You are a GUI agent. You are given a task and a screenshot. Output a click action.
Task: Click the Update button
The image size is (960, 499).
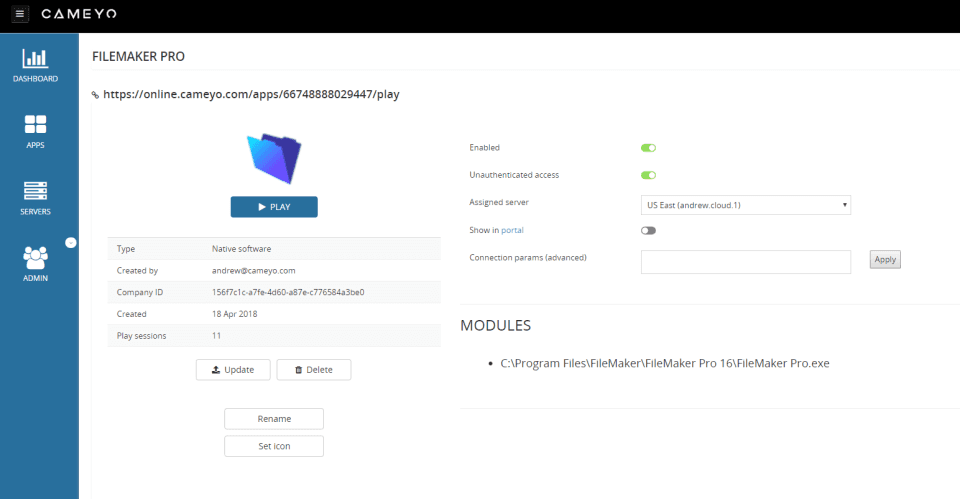(233, 370)
